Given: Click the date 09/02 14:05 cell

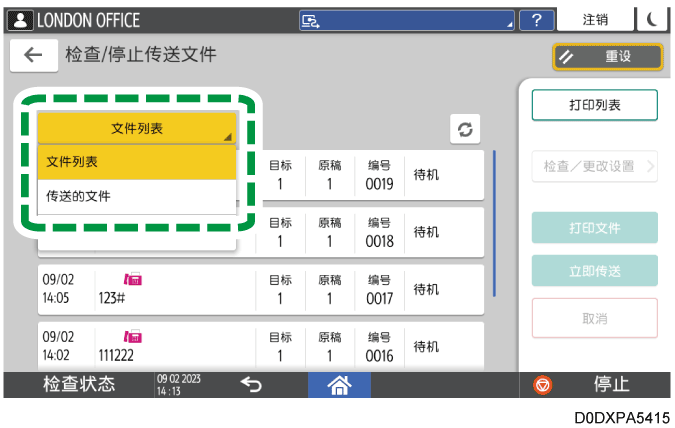Looking at the screenshot, I should (58, 288).
